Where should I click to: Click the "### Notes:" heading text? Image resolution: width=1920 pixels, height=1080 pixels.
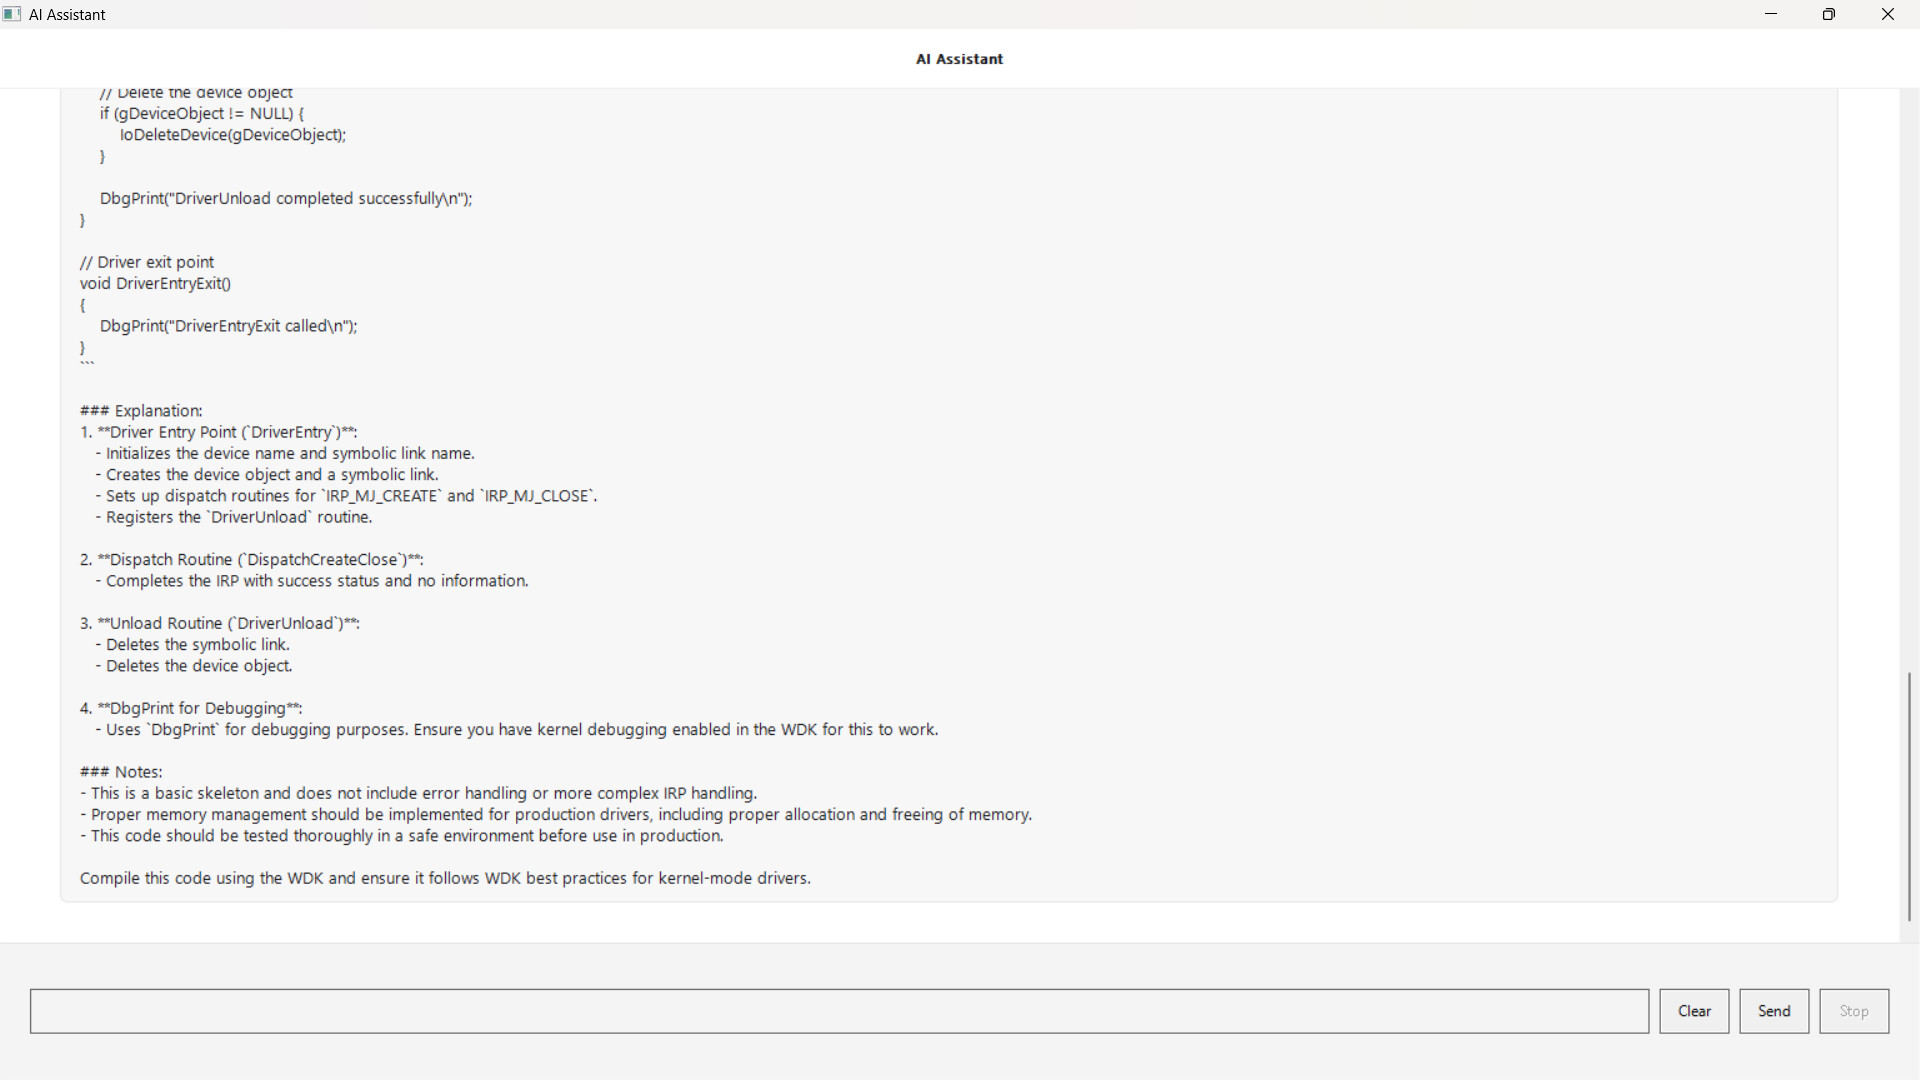pyautogui.click(x=121, y=772)
